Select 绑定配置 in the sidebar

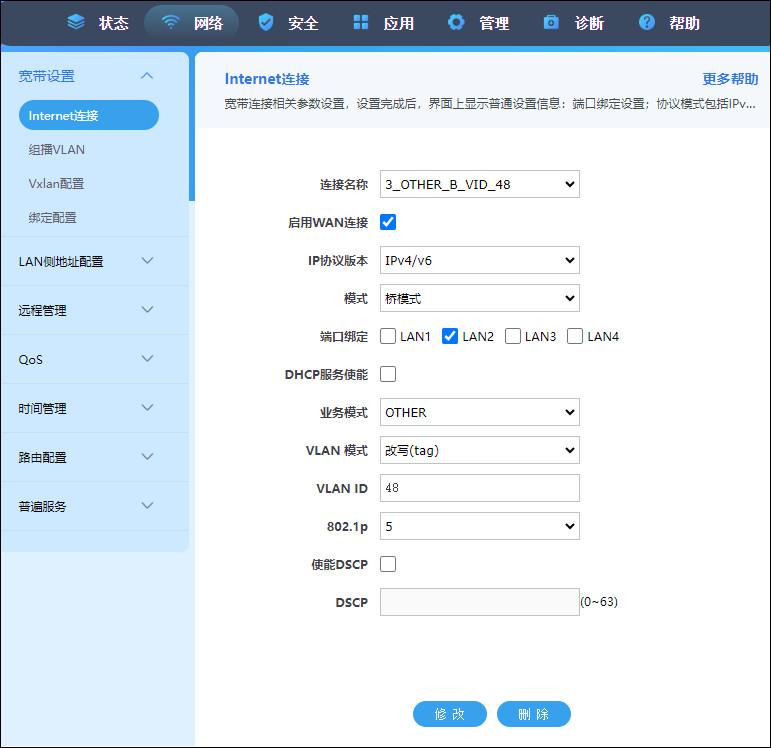(53, 217)
